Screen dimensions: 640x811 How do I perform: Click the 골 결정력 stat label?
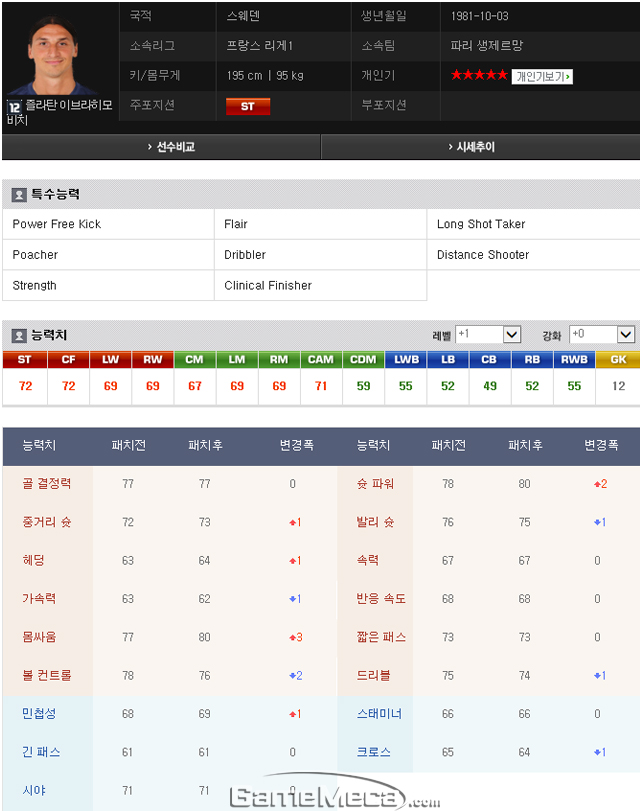click(x=47, y=484)
